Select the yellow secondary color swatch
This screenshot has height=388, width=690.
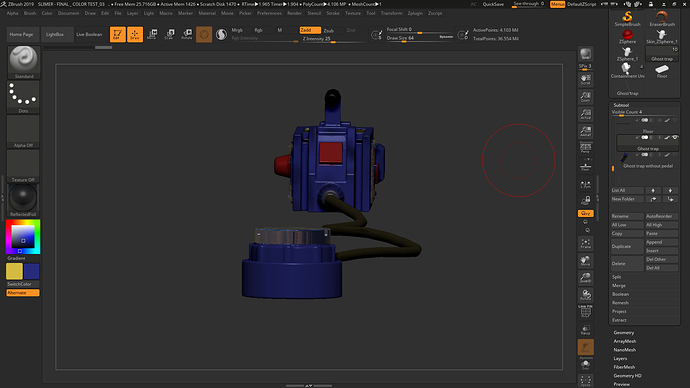(x=14, y=271)
